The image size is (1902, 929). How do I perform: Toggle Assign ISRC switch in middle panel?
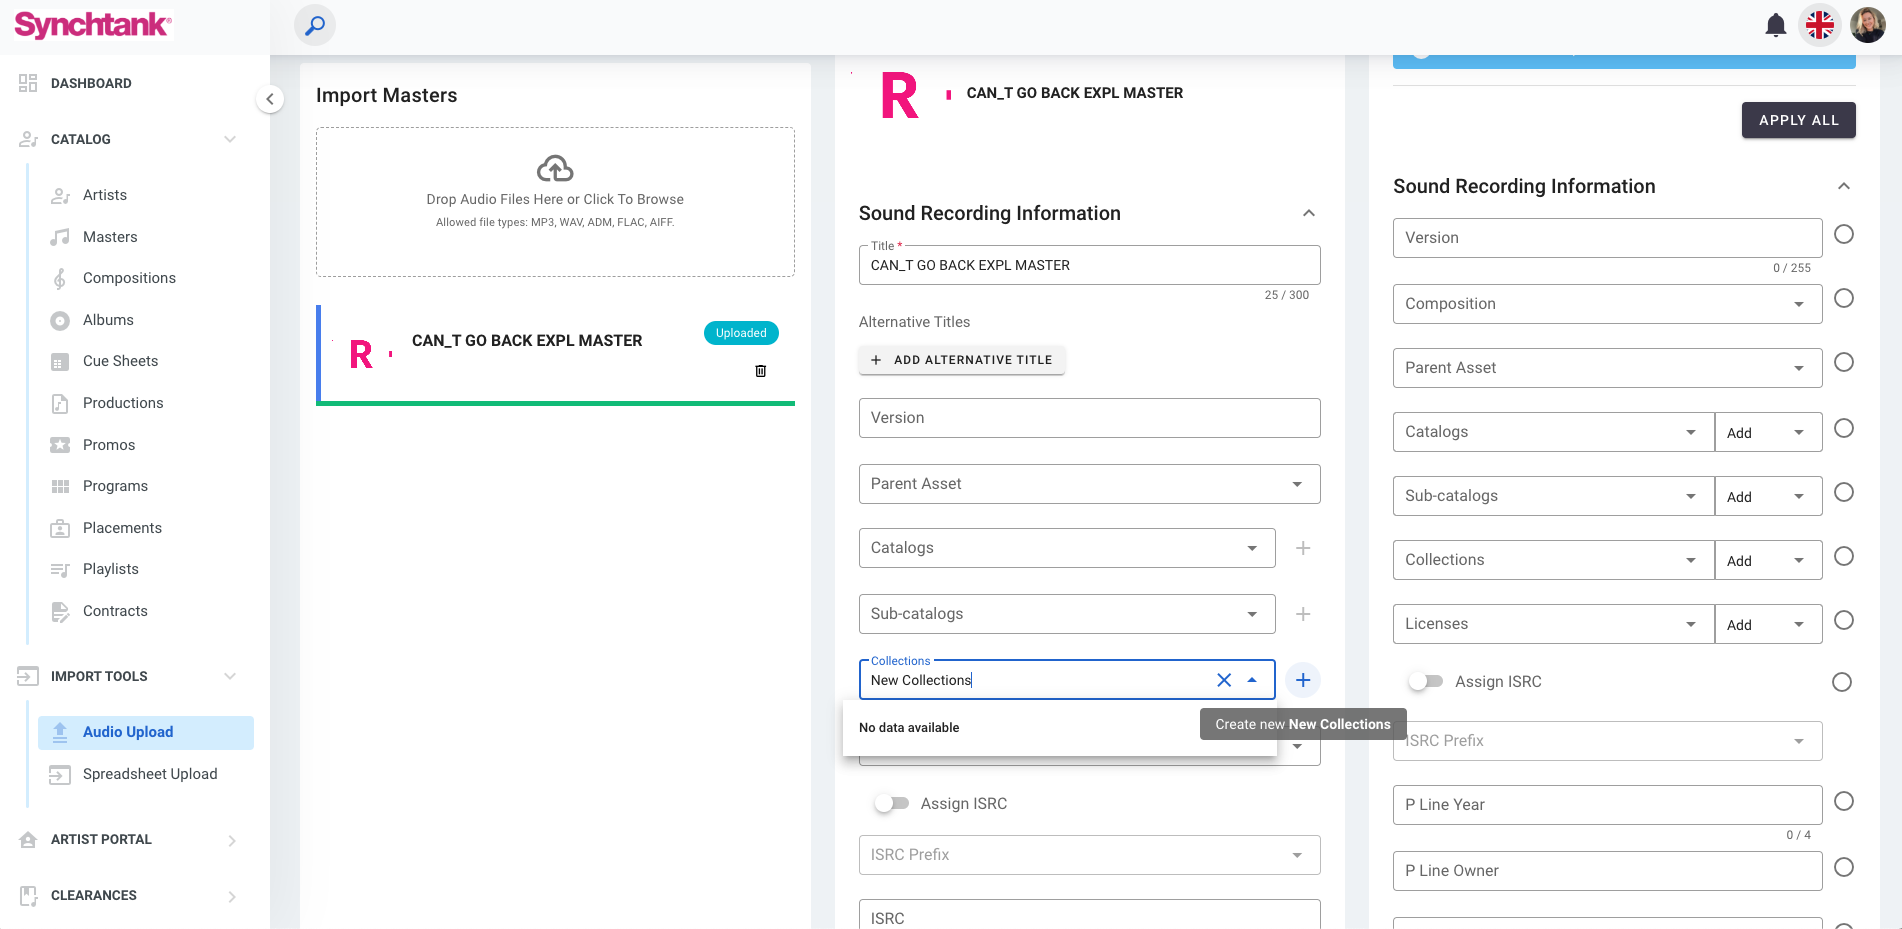[x=891, y=803]
